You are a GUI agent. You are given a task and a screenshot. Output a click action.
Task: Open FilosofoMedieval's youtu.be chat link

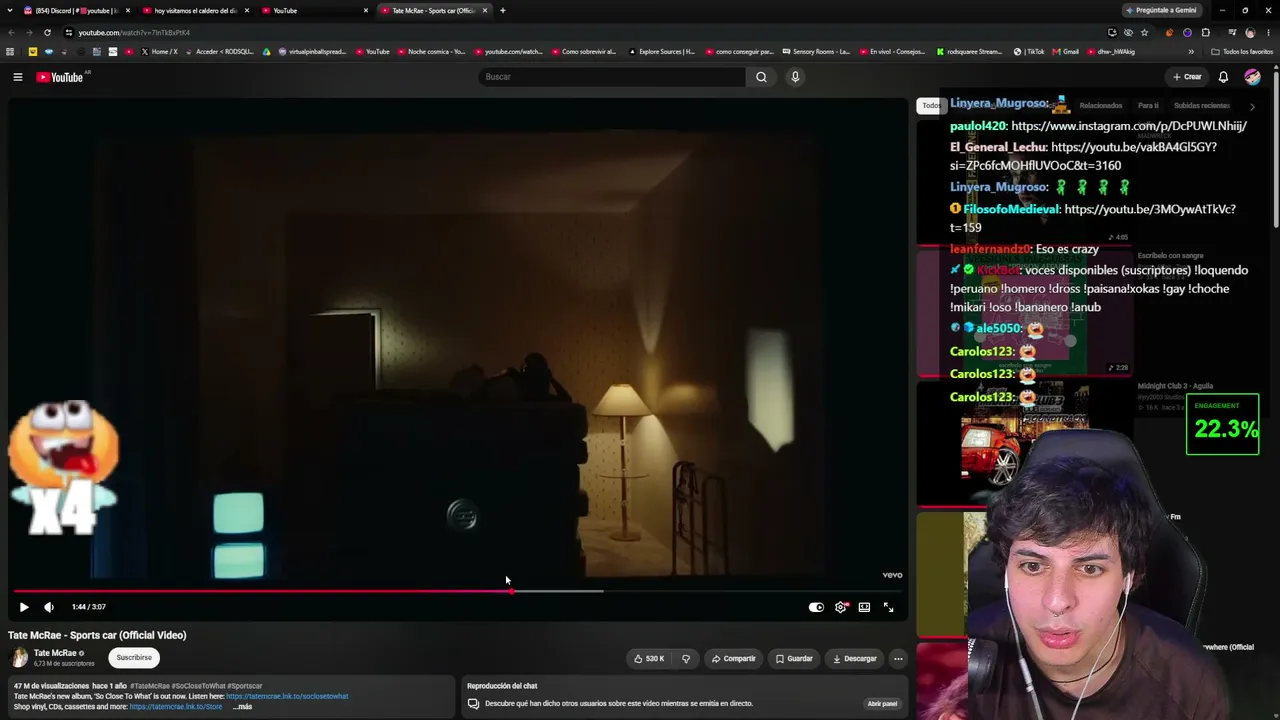(x=1092, y=218)
